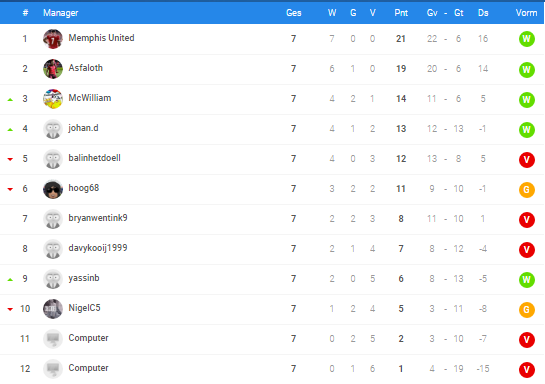Click Asfaloth's profile picture
Image resolution: width=545 pixels, height=384 pixels.
(x=53, y=69)
